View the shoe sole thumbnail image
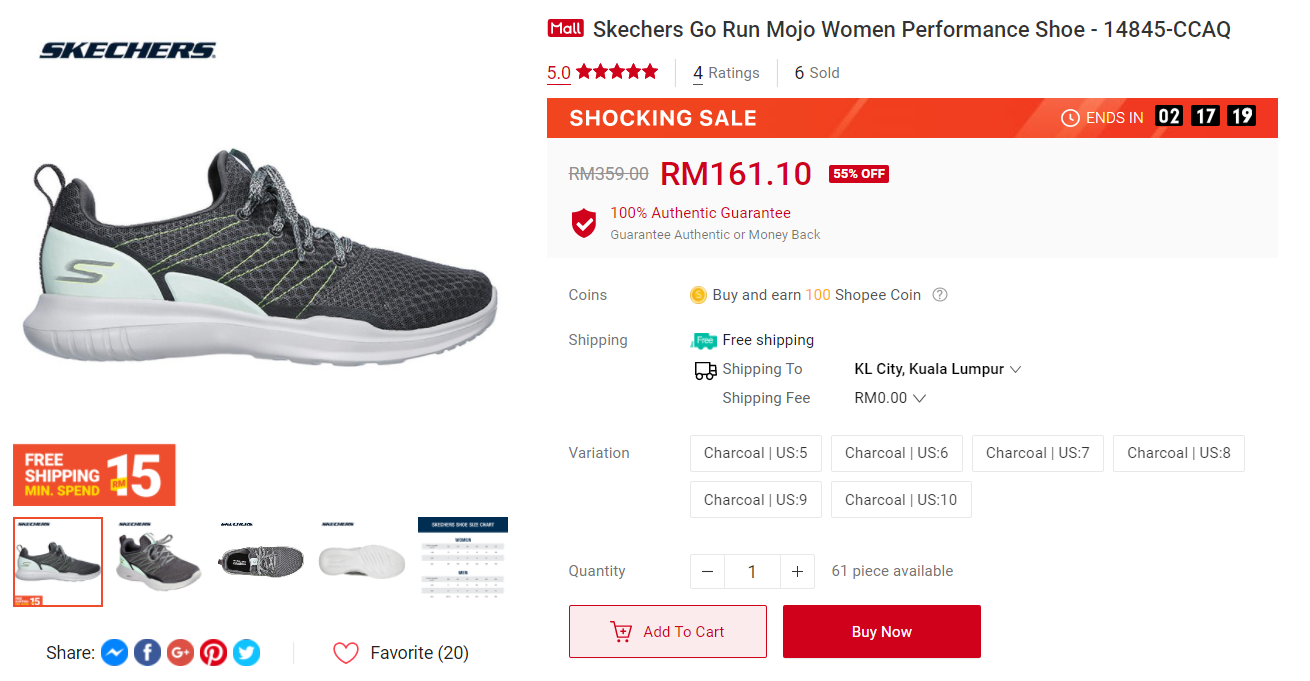Screen dimensions: 1310x681 pos(362,561)
